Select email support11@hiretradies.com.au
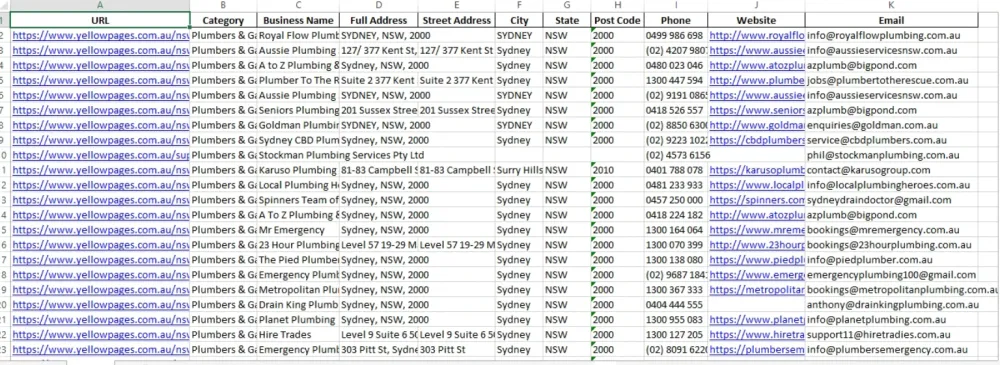This screenshot has height=365, width=1000. pyautogui.click(x=892, y=334)
